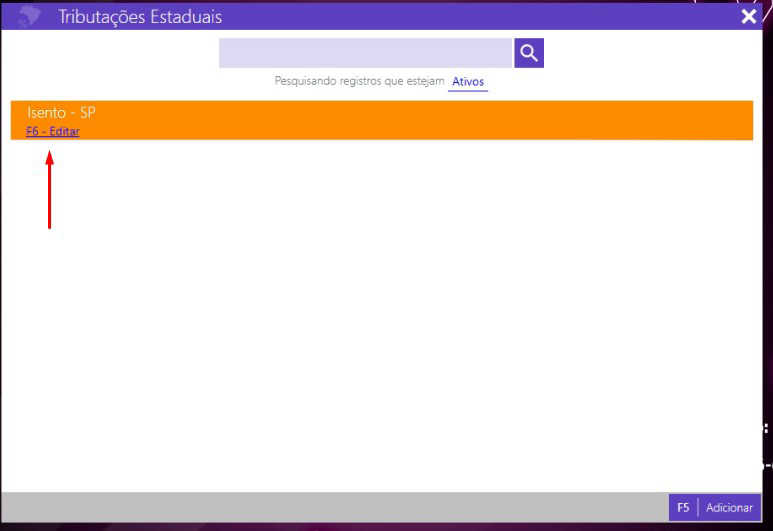The image size is (773, 531).
Task: Close the Tributações Estaduais window
Action: [748, 16]
